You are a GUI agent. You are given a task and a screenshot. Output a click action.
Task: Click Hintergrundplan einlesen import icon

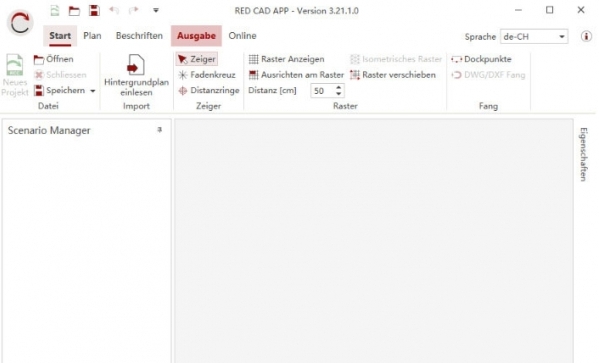pos(136,76)
